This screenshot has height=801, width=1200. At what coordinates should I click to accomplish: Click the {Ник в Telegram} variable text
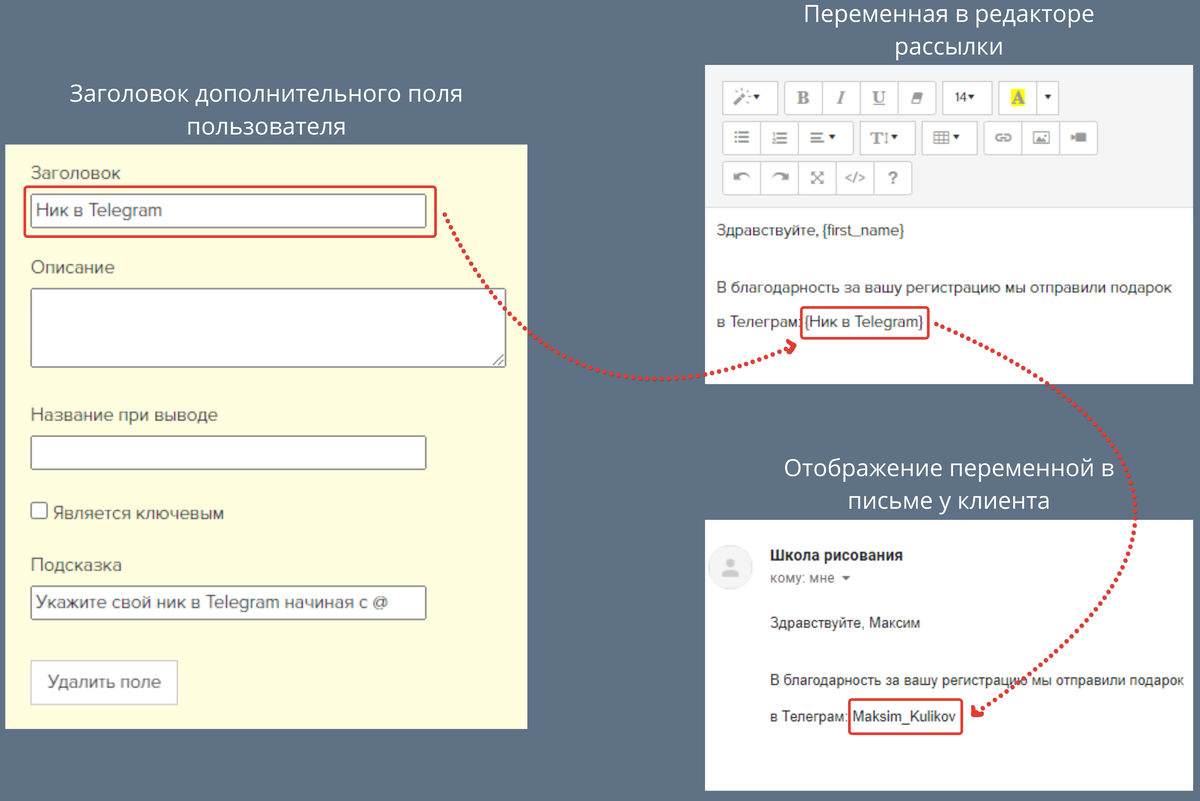click(865, 321)
